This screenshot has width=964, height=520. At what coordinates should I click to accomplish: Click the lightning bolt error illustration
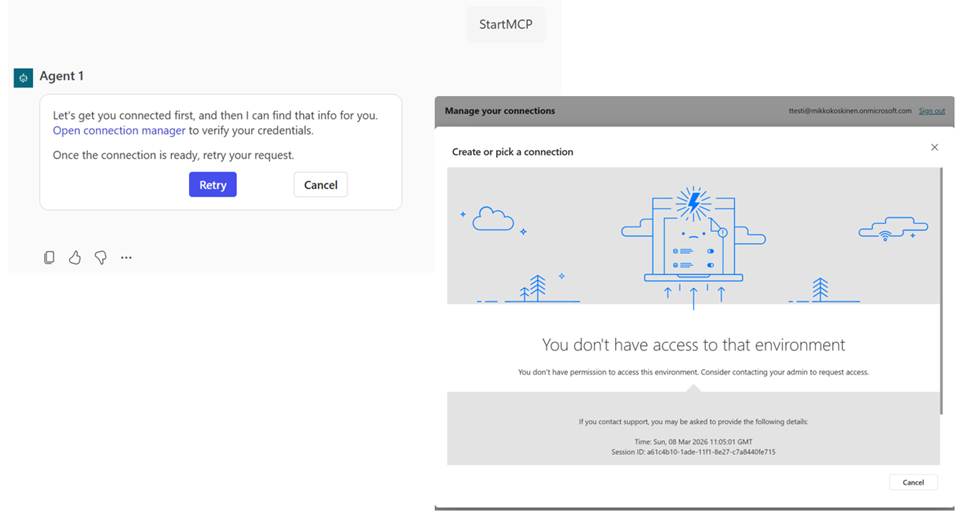[691, 203]
